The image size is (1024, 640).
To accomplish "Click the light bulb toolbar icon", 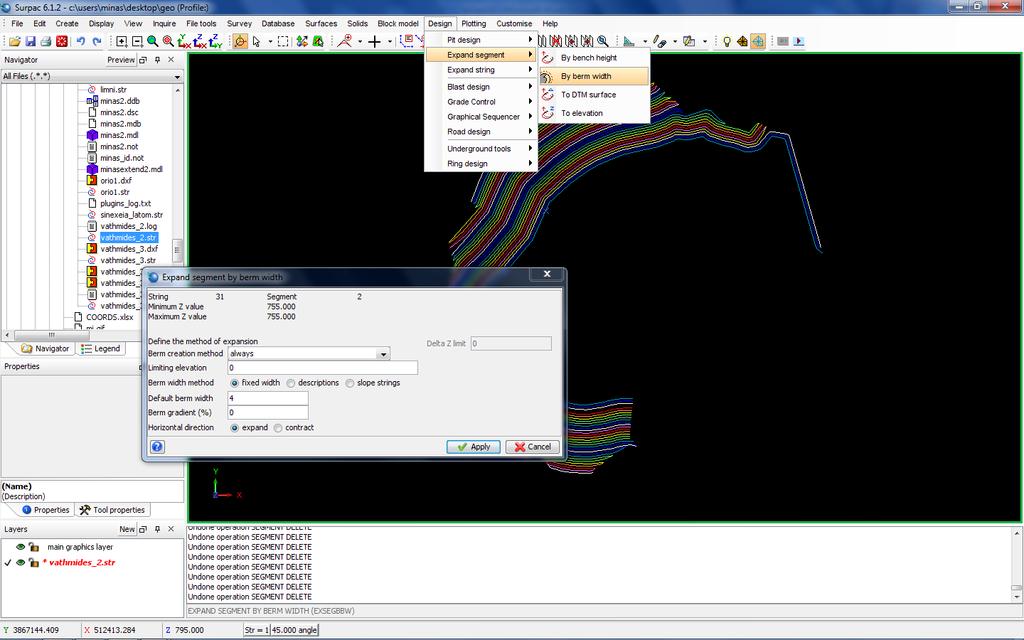I will (x=726, y=41).
